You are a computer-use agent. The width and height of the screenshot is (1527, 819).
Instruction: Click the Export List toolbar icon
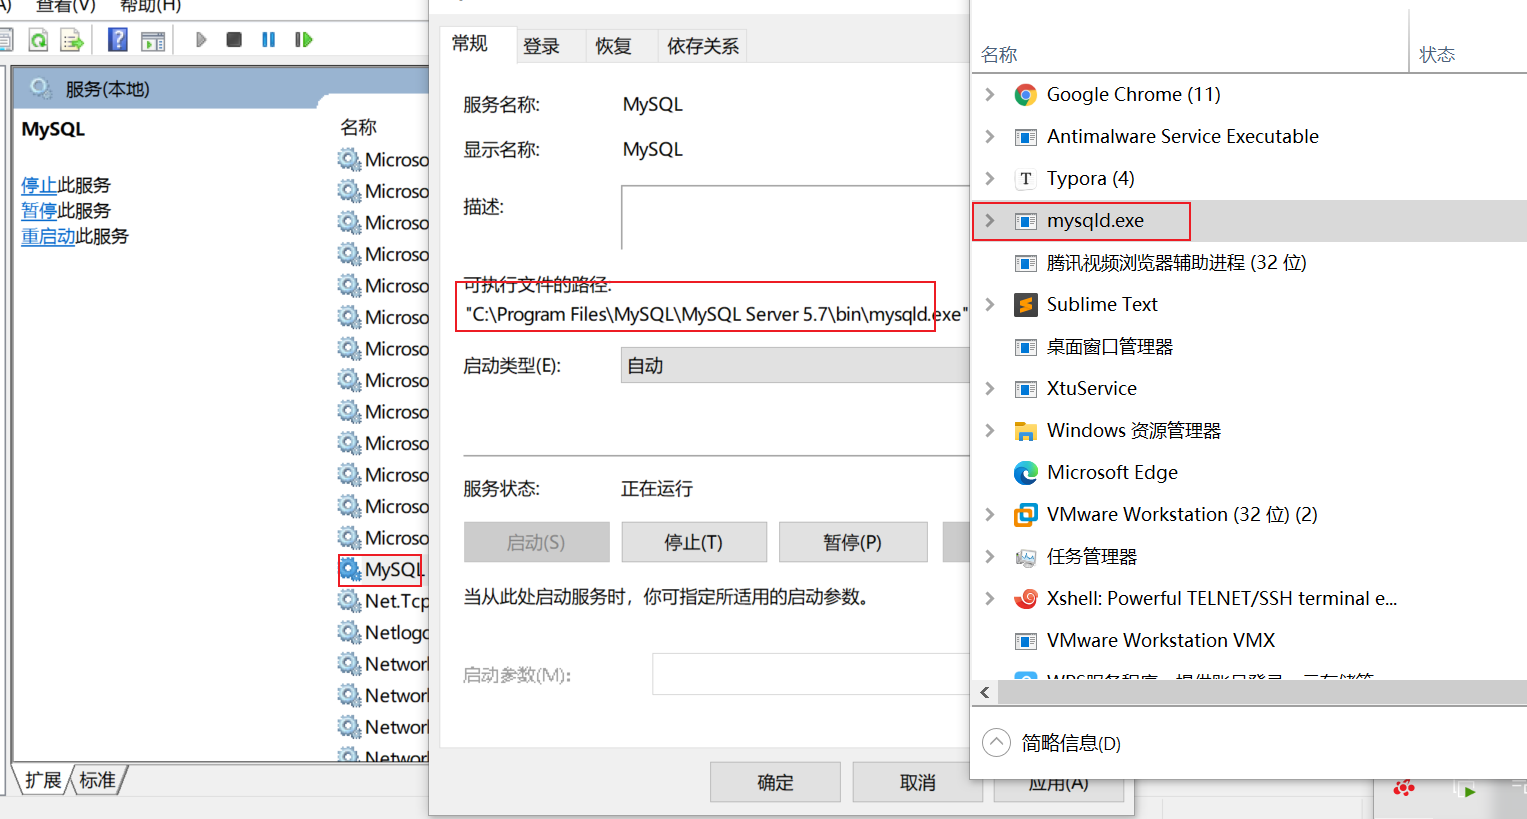(x=72, y=40)
